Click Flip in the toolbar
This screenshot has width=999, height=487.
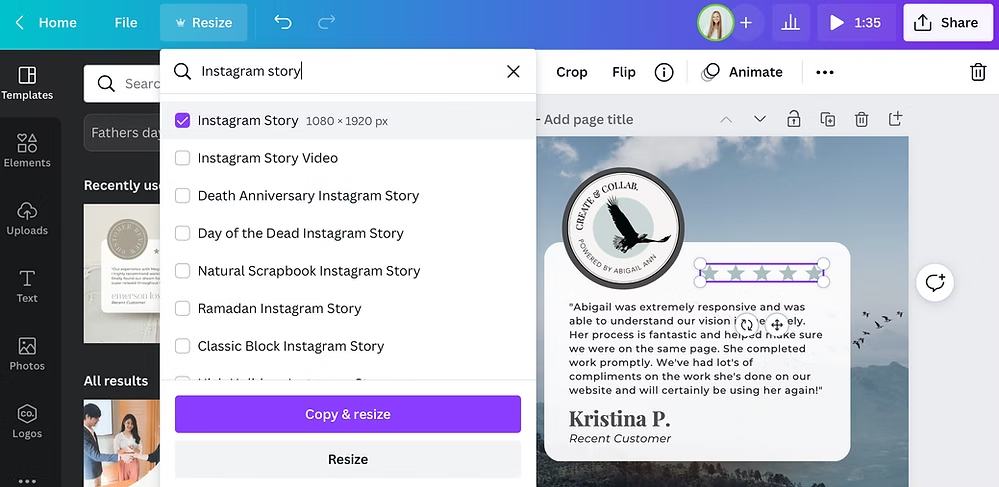[624, 72]
